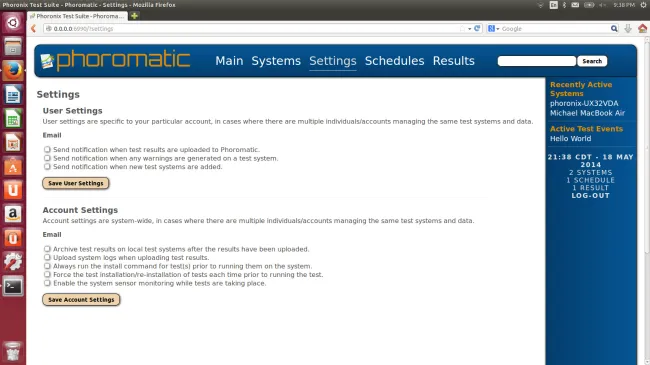Open the power session menu icon
The height and width of the screenshot is (365, 650).
pos(643,5)
